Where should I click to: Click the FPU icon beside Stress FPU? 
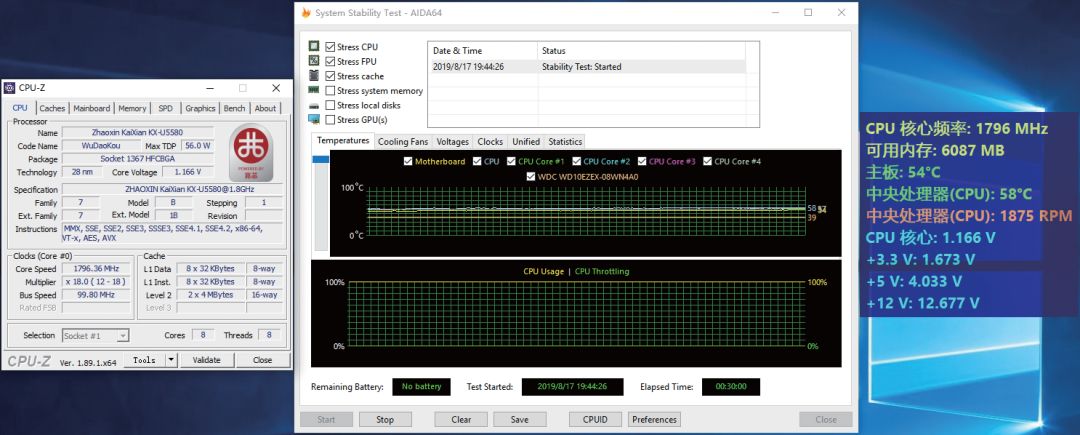click(x=314, y=62)
